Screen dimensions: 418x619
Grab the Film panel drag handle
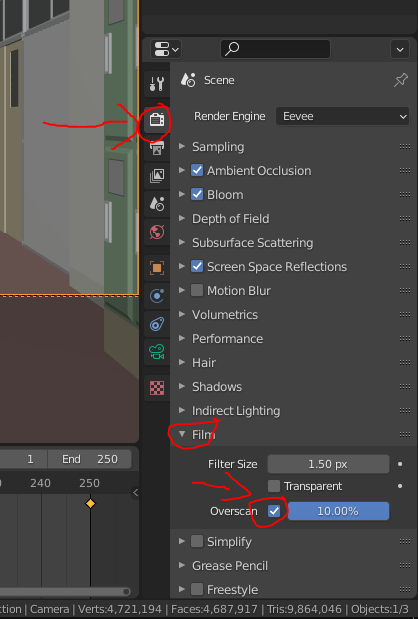(405, 435)
